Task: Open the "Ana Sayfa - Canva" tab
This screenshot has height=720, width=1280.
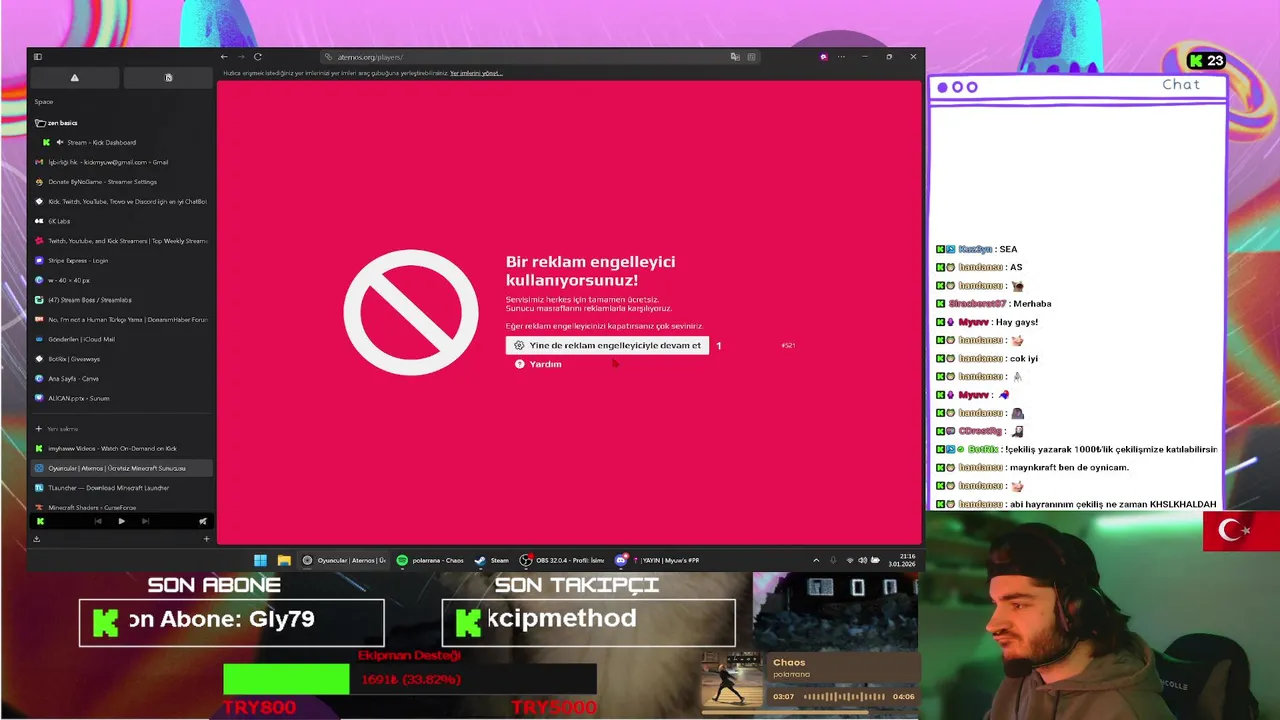Action: pyautogui.click(x=122, y=378)
